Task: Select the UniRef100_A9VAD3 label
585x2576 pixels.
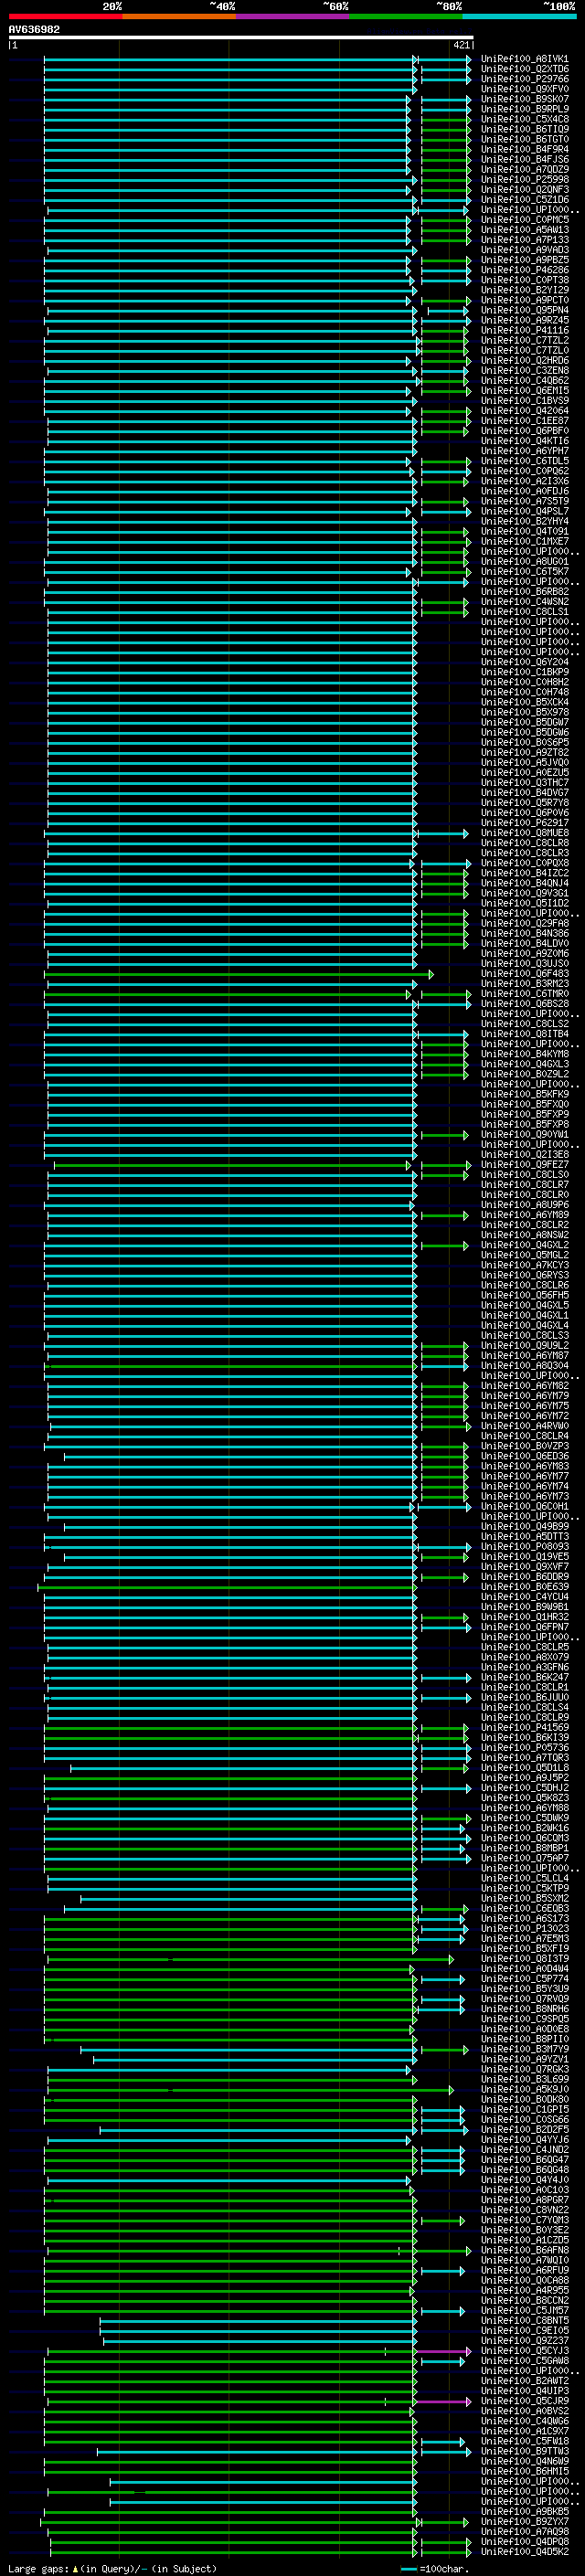Action: click(x=524, y=250)
